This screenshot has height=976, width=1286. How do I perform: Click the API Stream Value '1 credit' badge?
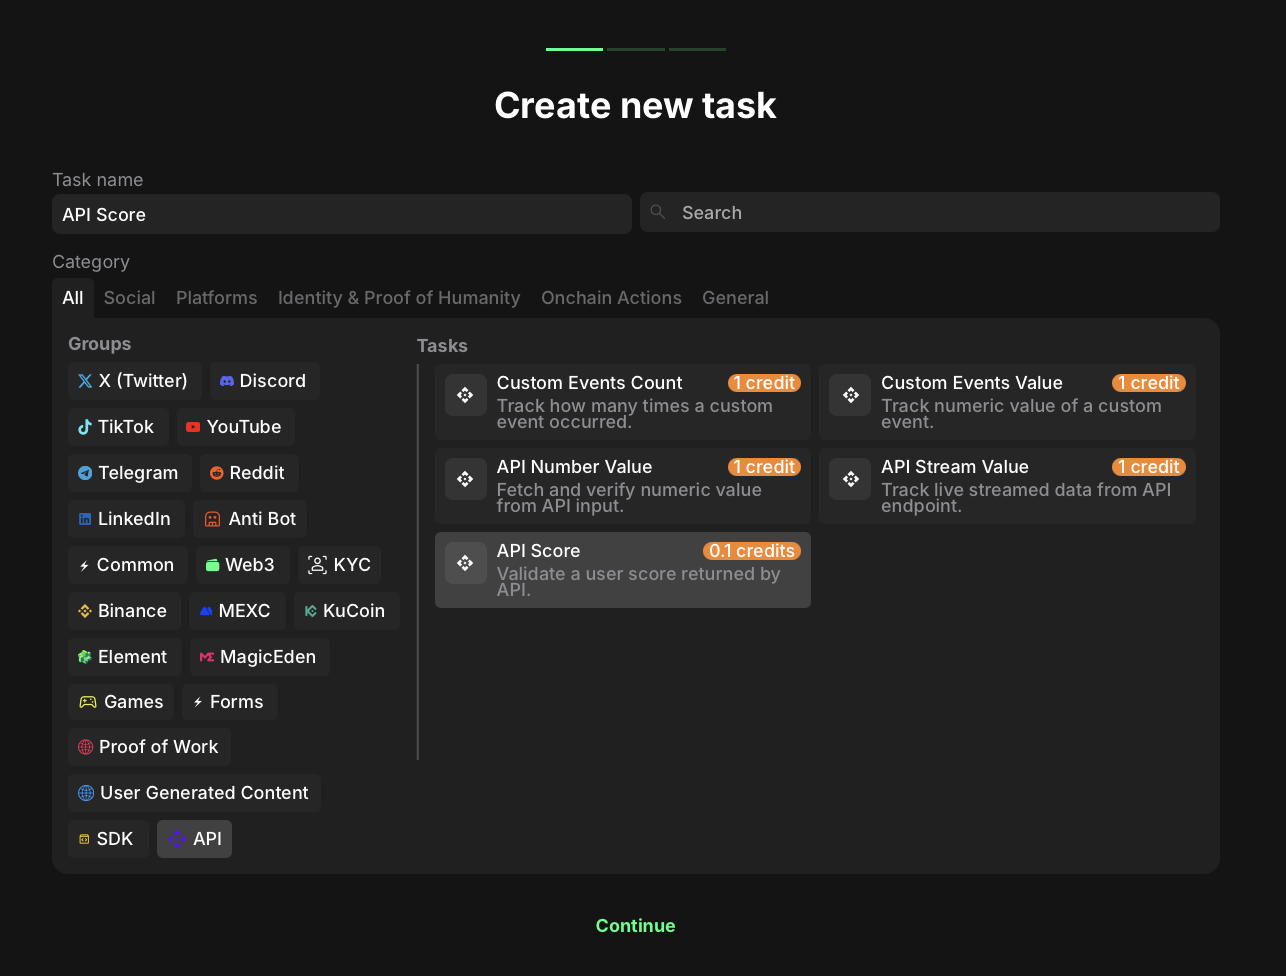[1148, 467]
